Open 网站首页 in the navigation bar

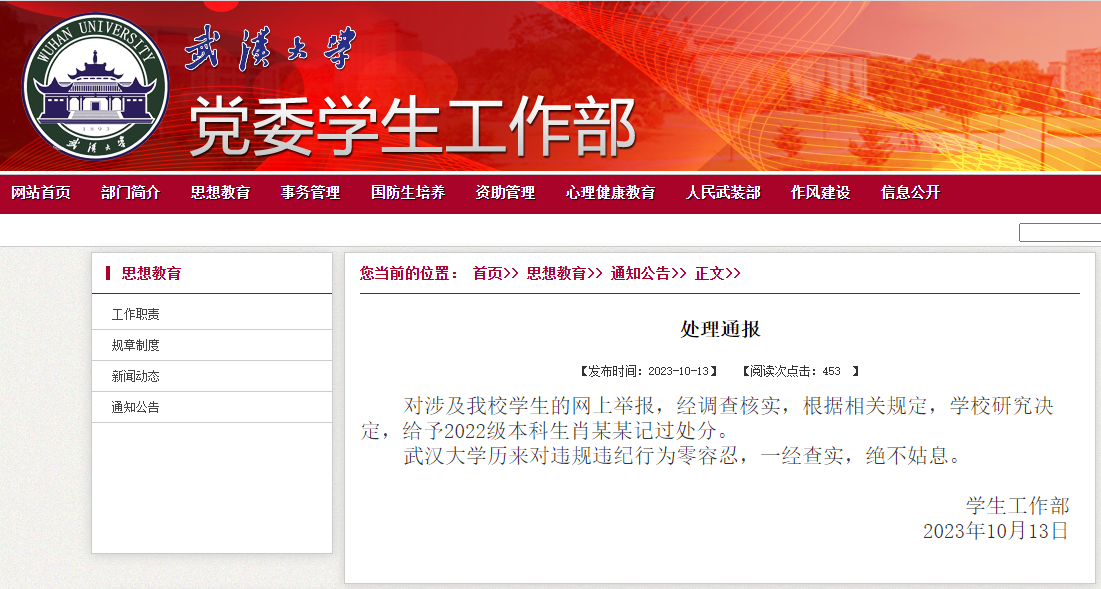point(41,192)
